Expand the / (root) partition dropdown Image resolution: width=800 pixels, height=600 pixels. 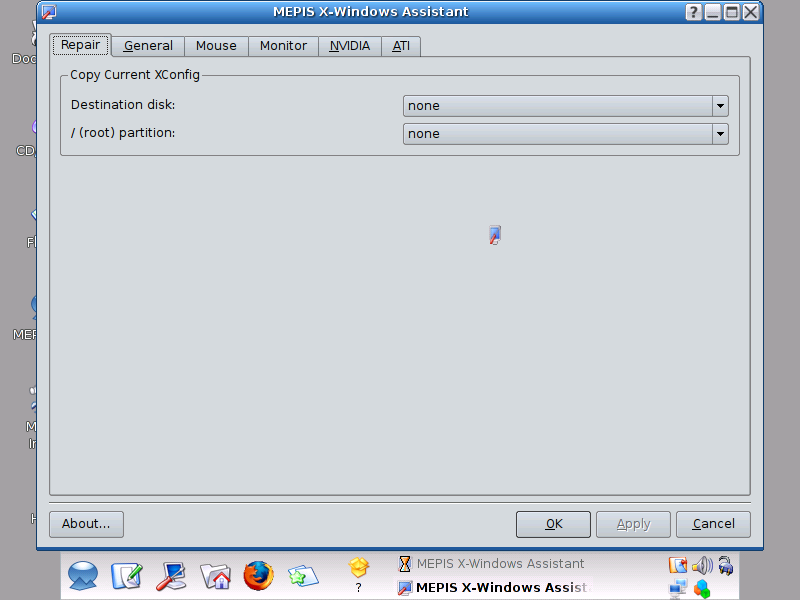(565, 134)
